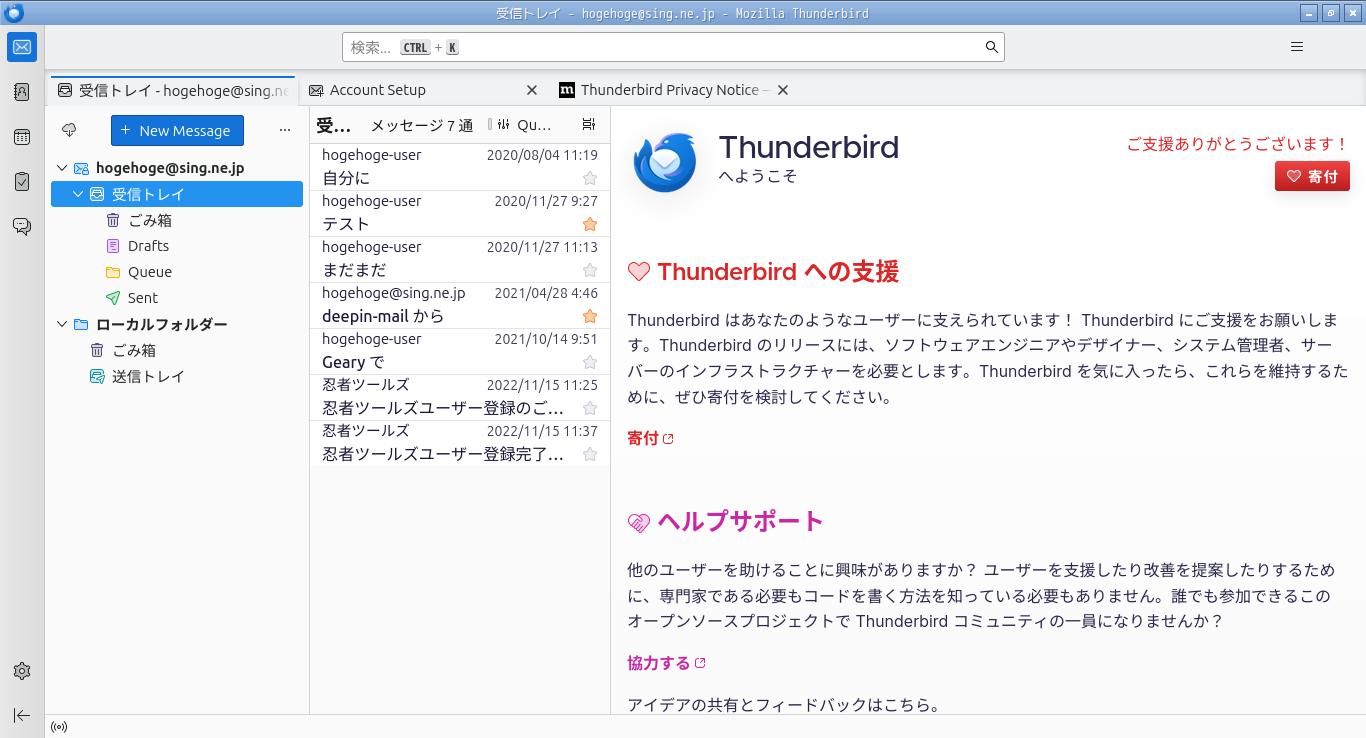Viewport: 1366px width, 738px height.
Task: Click the online status icon in status bar
Action: (59, 727)
